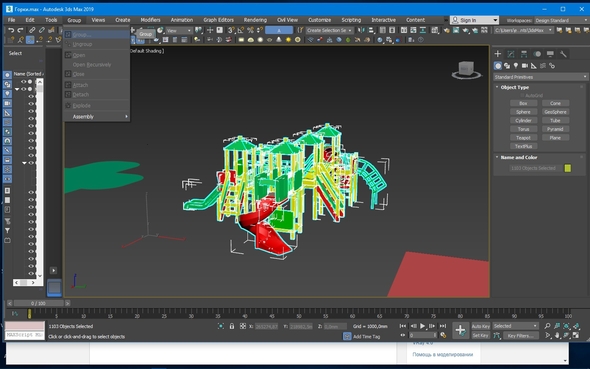The width and height of the screenshot is (590, 369).
Task: Open the Standard Primitives dropdown
Action: coord(540,77)
